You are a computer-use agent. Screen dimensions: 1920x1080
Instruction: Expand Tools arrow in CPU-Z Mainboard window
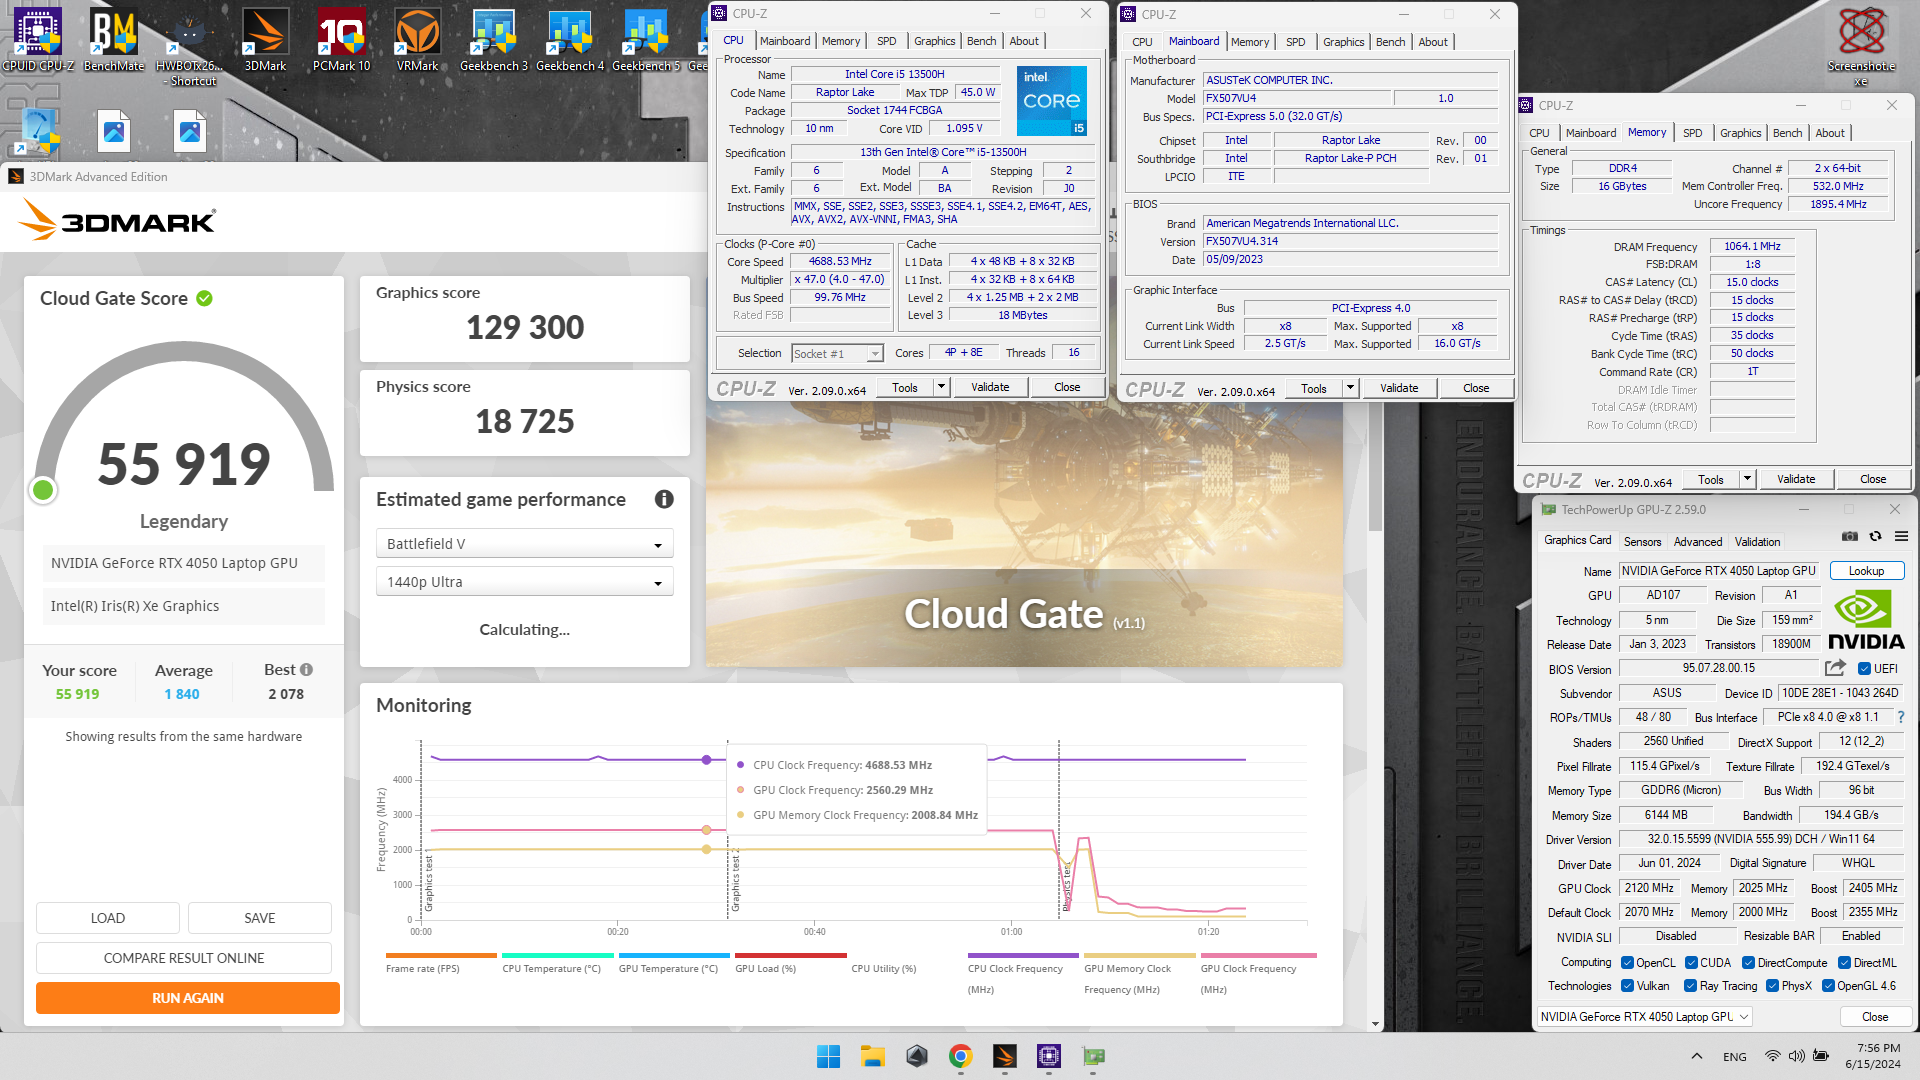(1350, 388)
